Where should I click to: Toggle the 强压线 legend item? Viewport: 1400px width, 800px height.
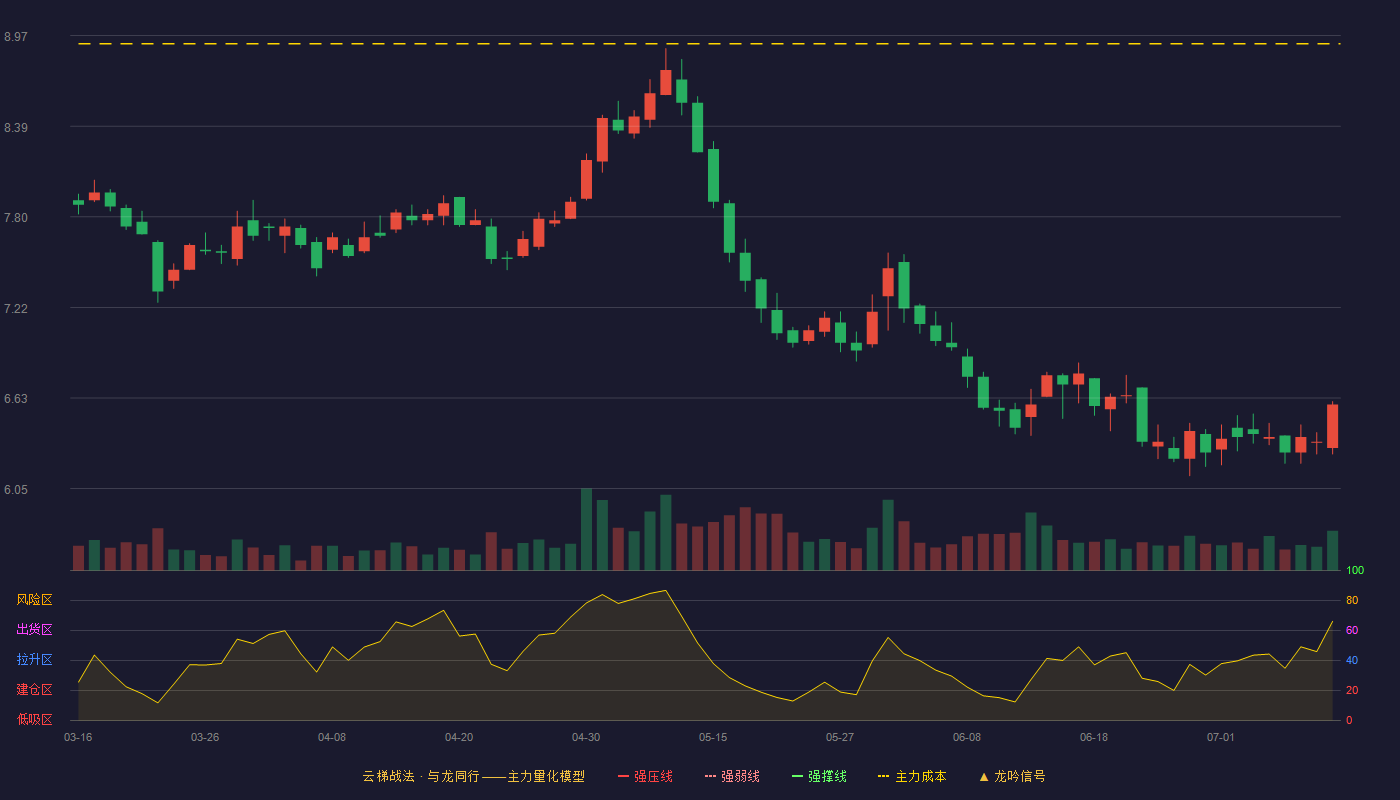[645, 776]
